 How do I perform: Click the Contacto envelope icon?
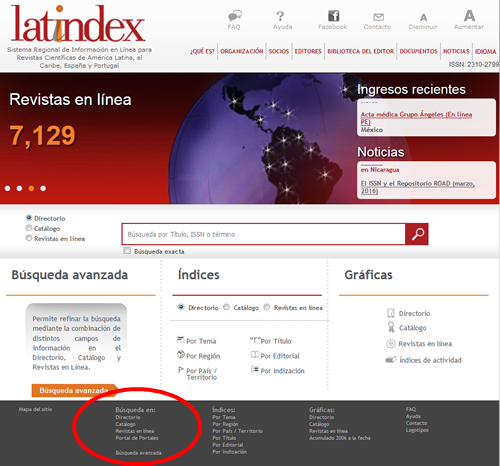tap(378, 17)
